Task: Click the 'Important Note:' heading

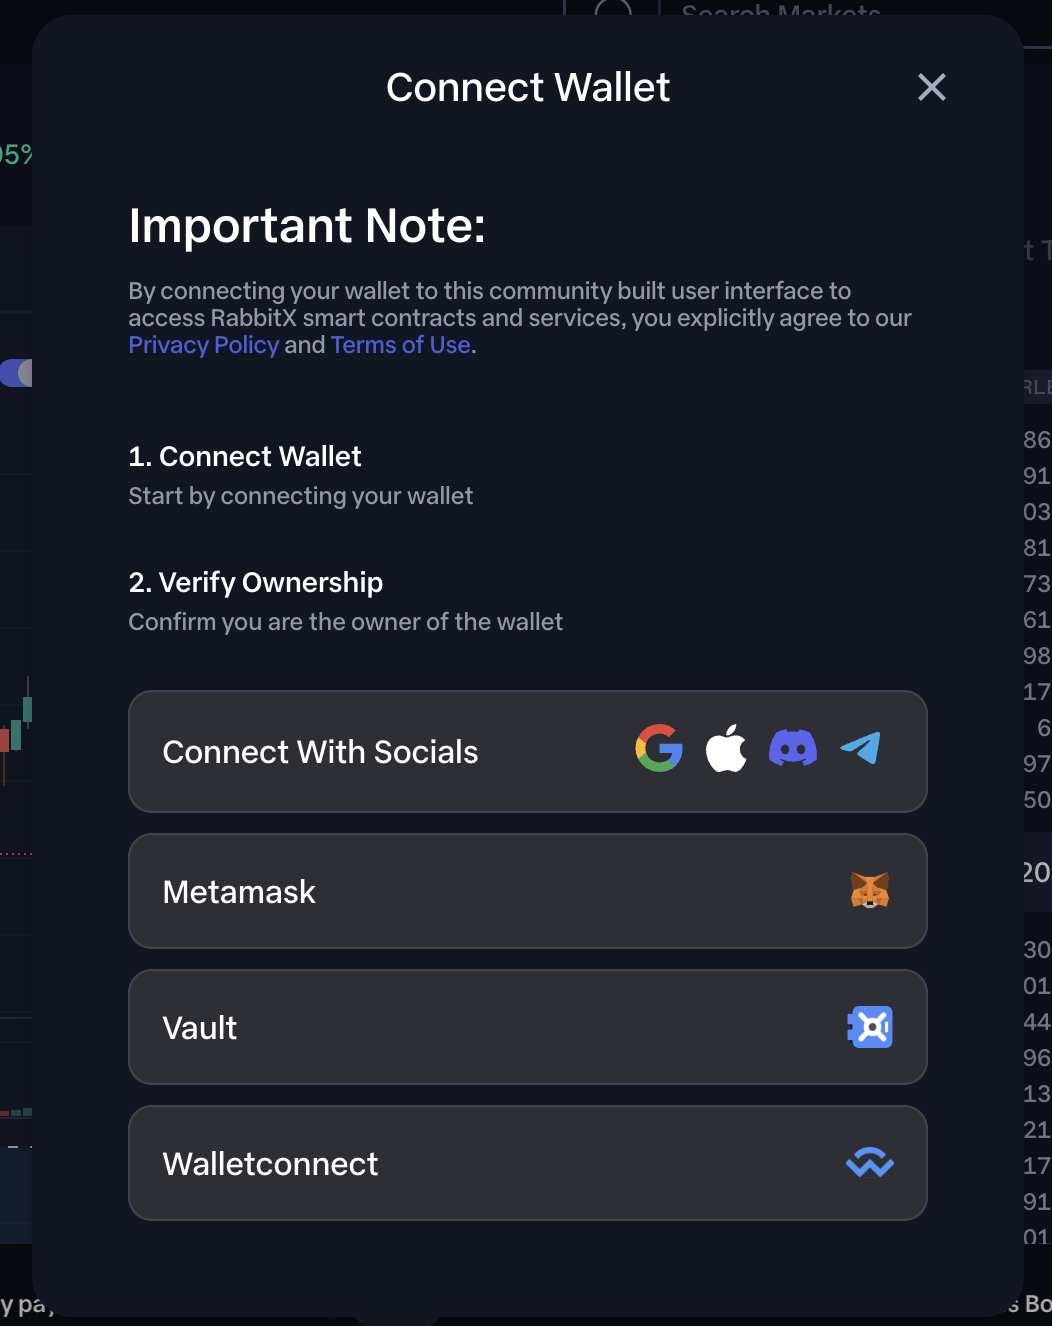Action: tap(307, 226)
